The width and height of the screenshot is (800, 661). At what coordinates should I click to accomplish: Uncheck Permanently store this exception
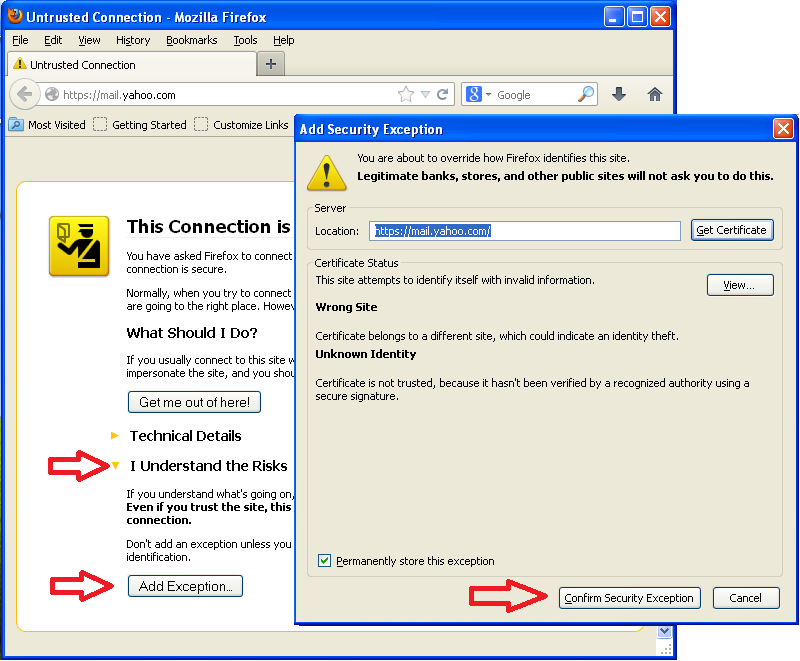(324, 561)
